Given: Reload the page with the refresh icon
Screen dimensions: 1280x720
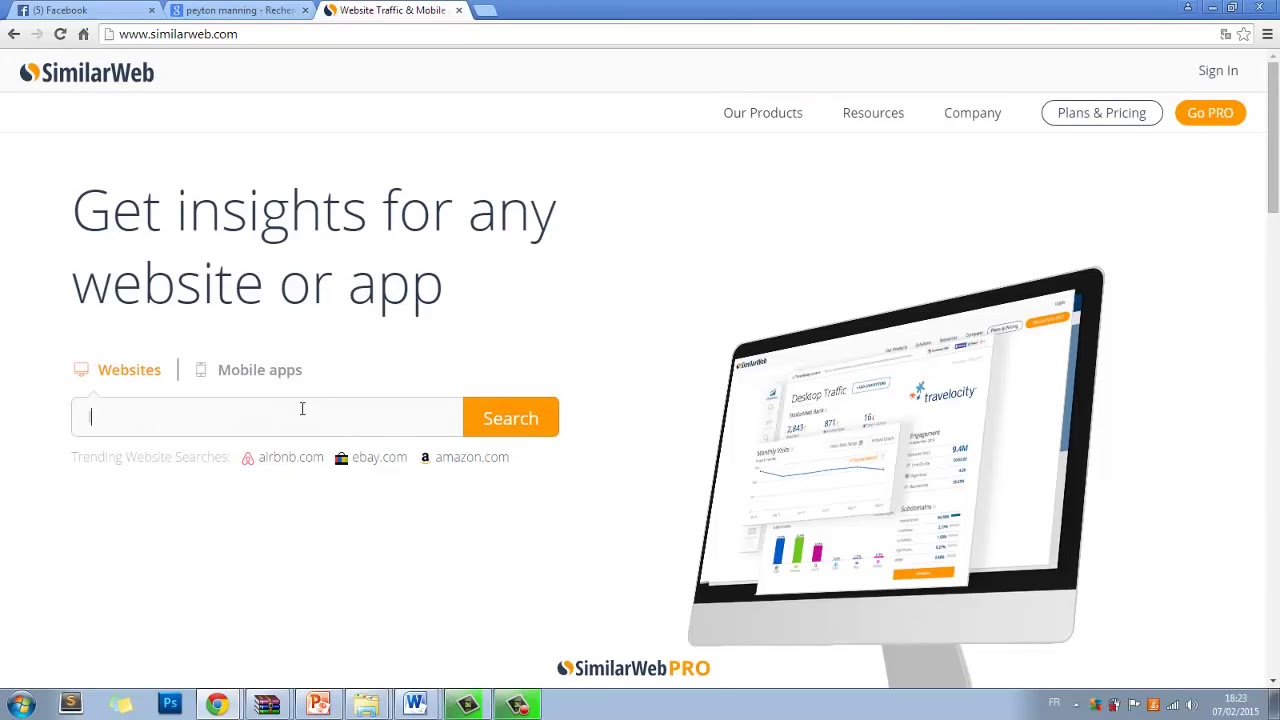Looking at the screenshot, I should pyautogui.click(x=60, y=34).
